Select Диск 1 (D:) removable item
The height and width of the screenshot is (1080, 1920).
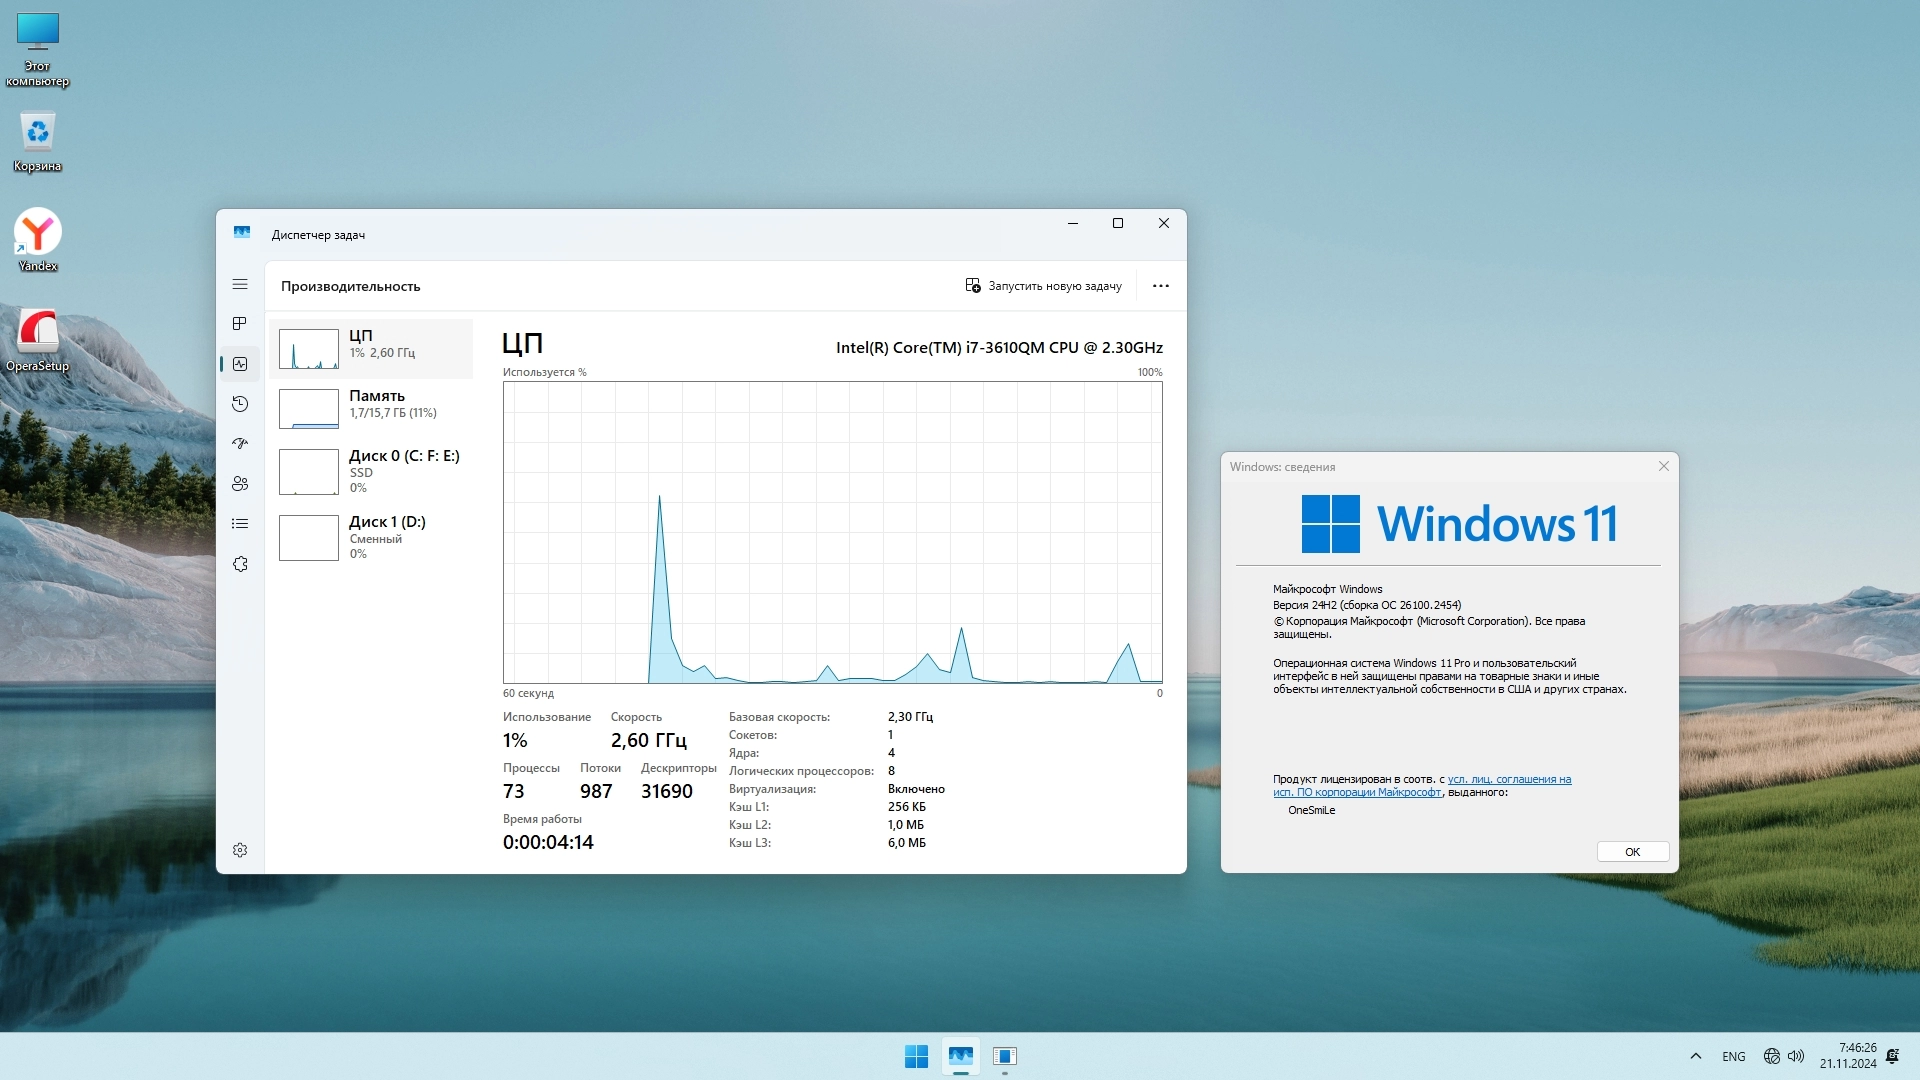click(371, 537)
